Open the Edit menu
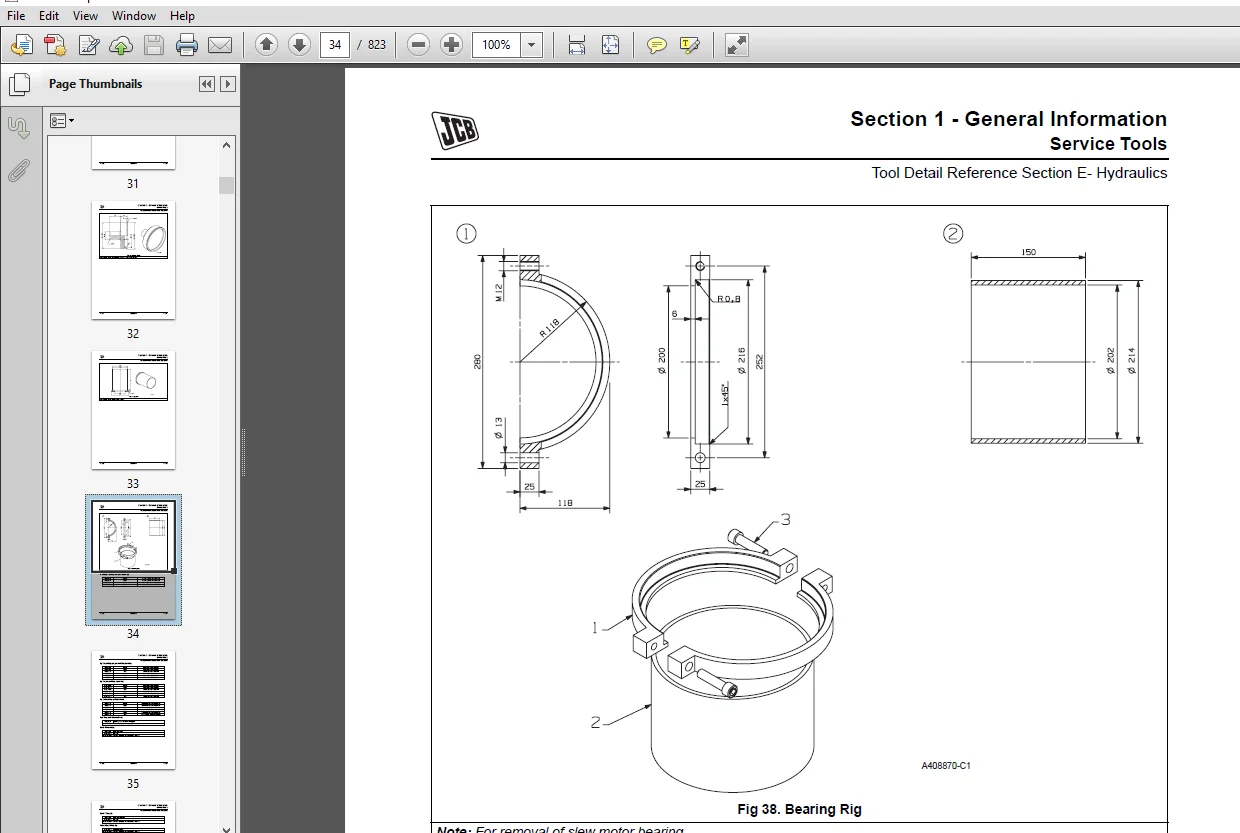The width and height of the screenshot is (1240, 833). point(49,16)
